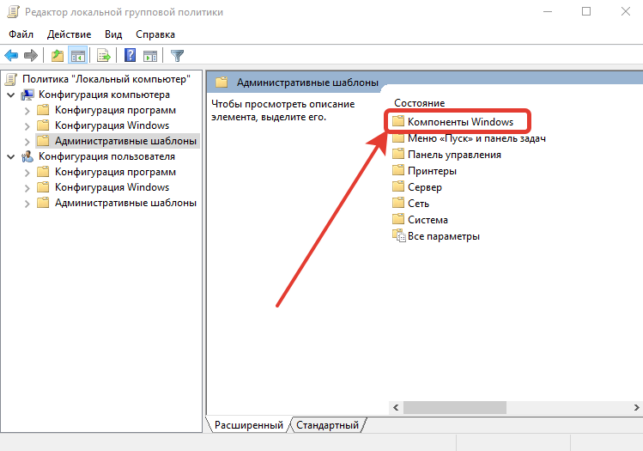Switch to the Расширенный tab
This screenshot has width=643, height=451.
(x=249, y=425)
